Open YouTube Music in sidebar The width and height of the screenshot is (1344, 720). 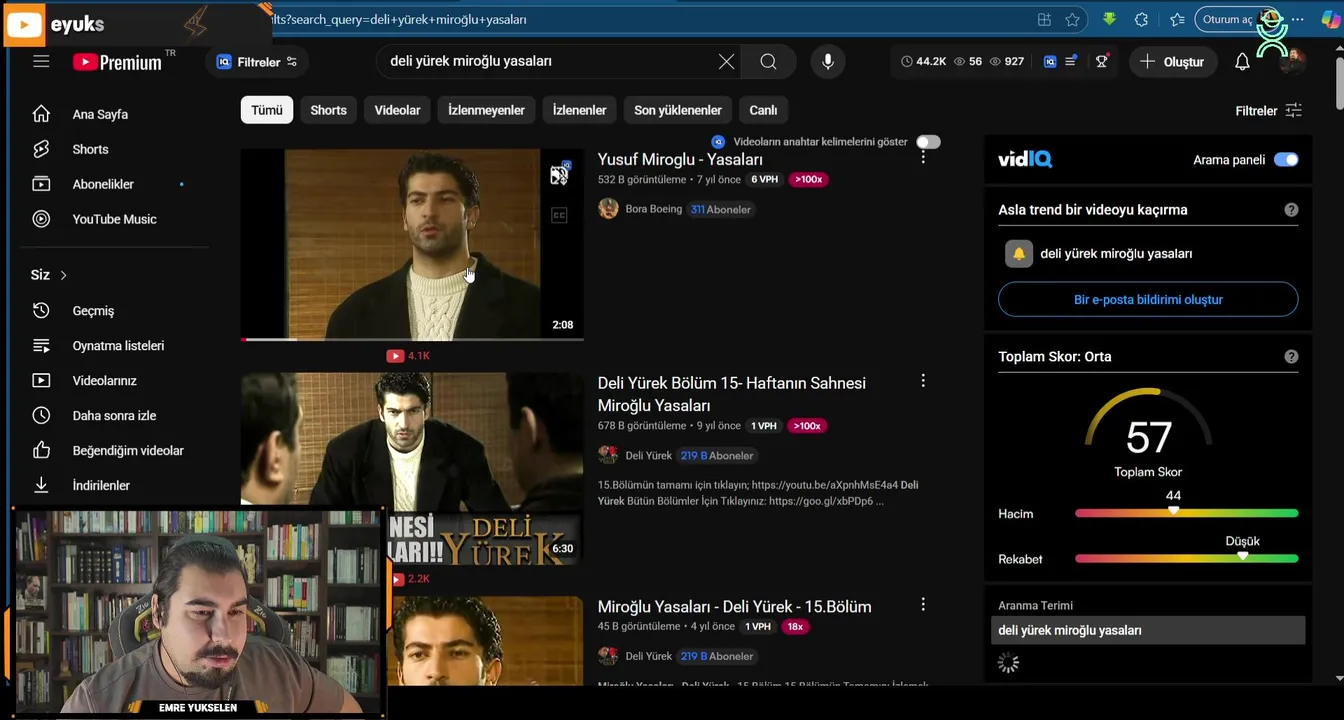(115, 219)
